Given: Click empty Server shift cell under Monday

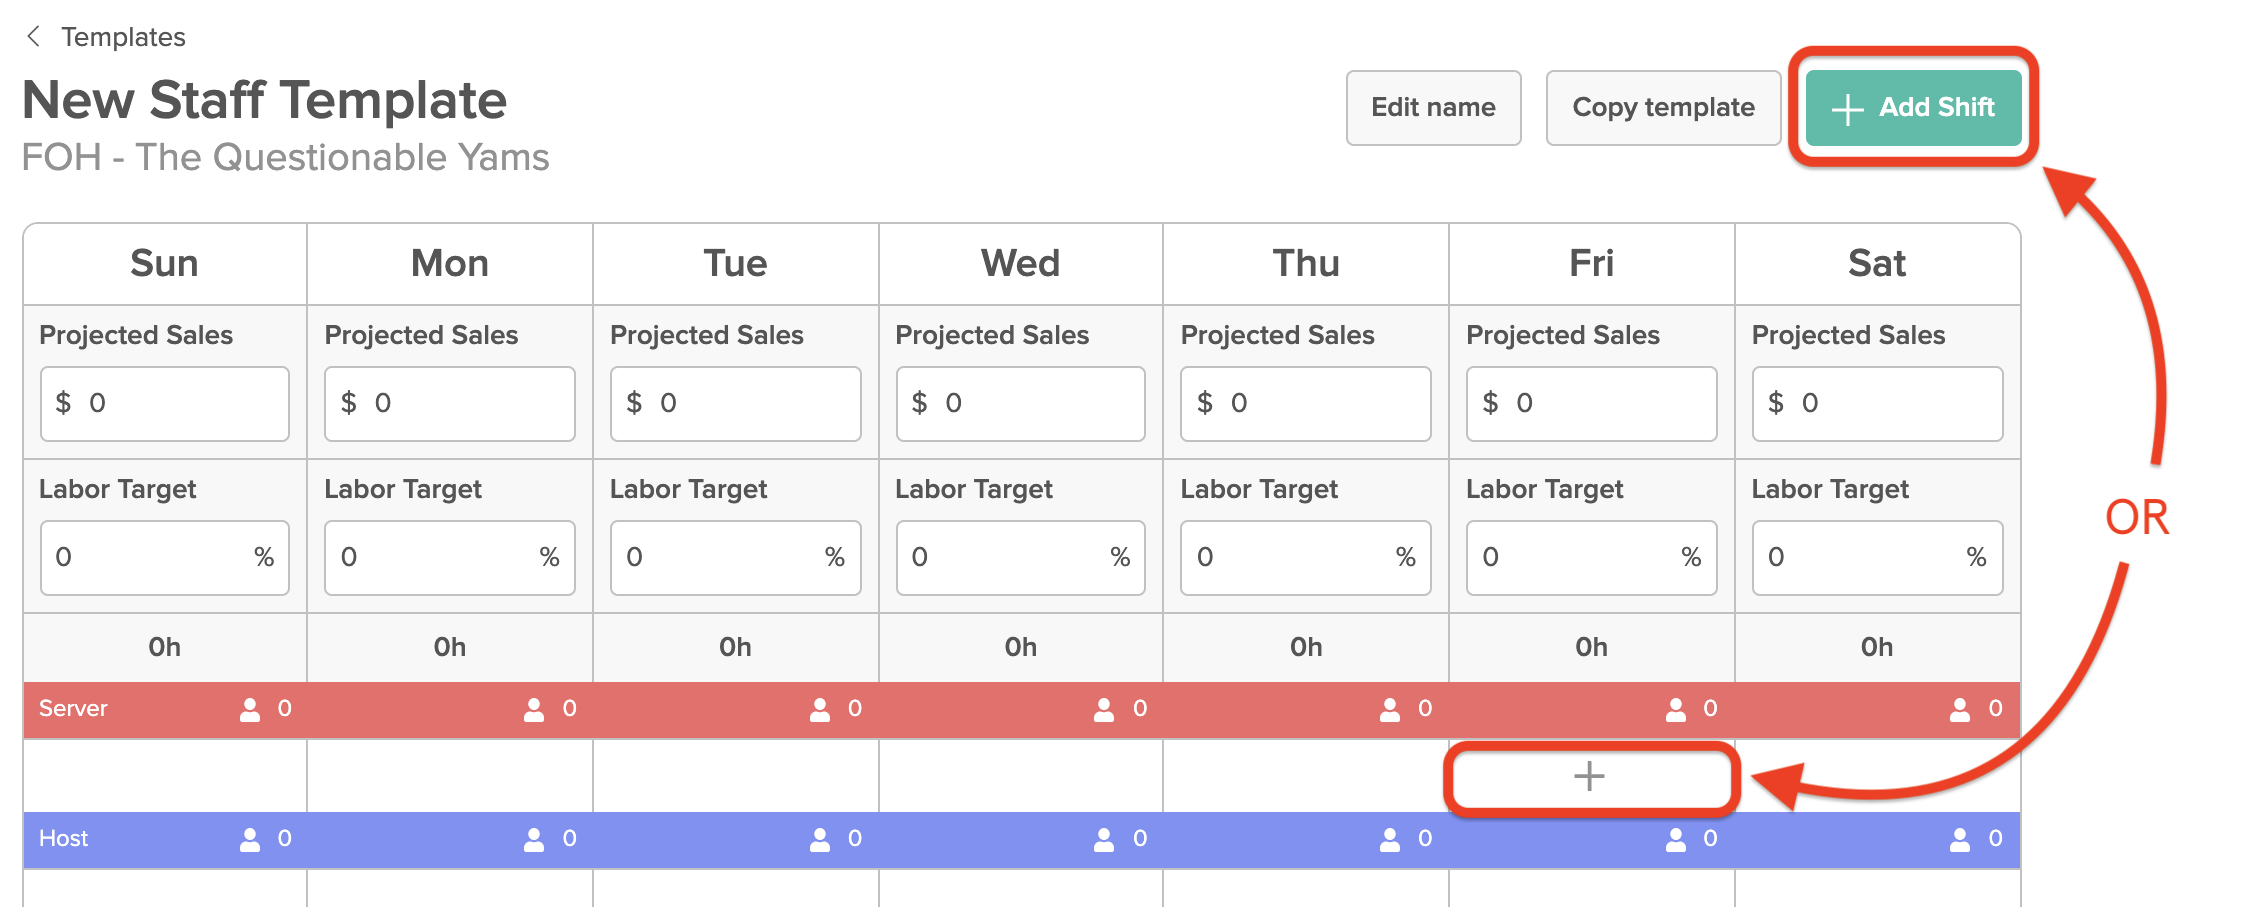Looking at the screenshot, I should [450, 776].
